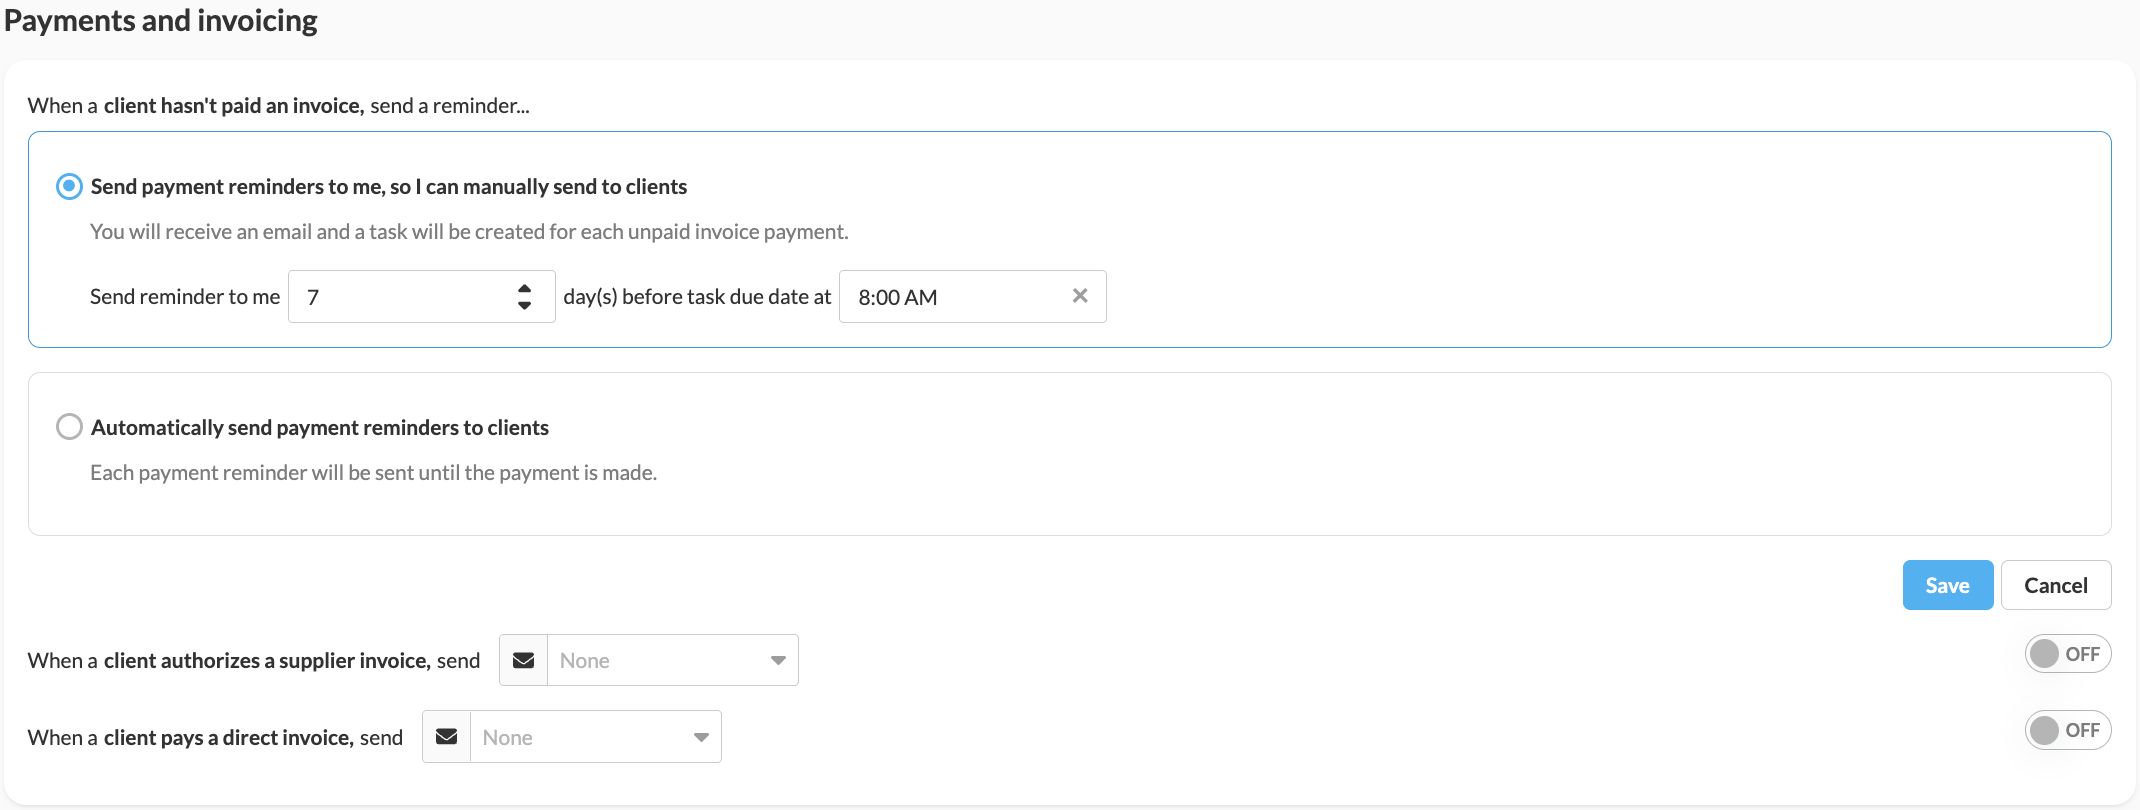Enable the supplier invoice authorization toggle
2140x810 pixels.
2067,654
